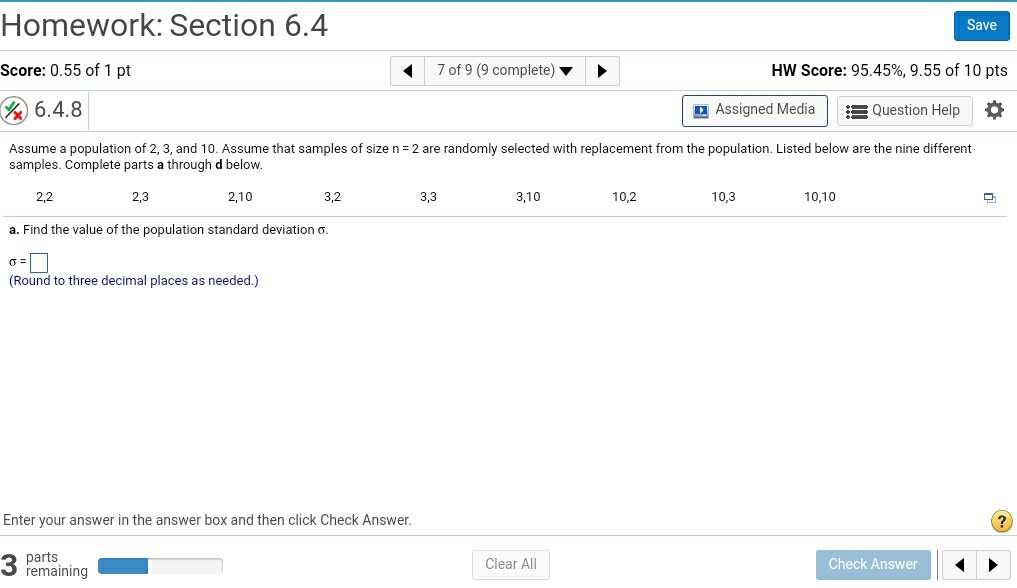Go to next question using top arrow

(602, 71)
